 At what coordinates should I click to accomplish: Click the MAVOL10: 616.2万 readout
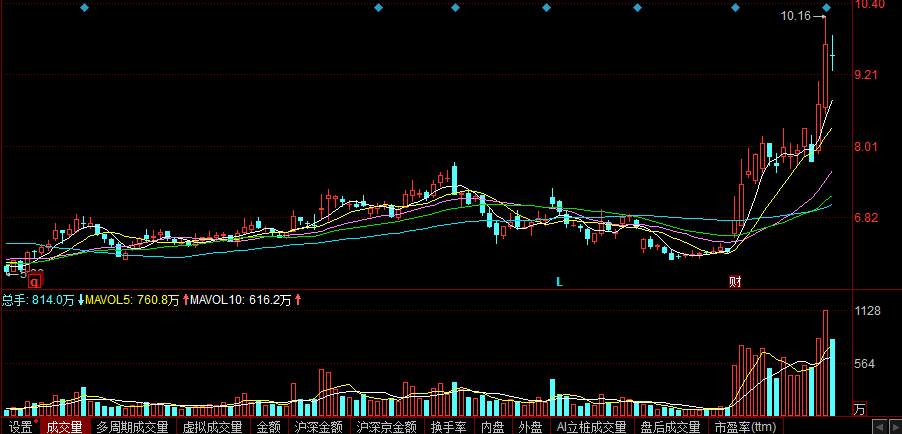coord(241,300)
